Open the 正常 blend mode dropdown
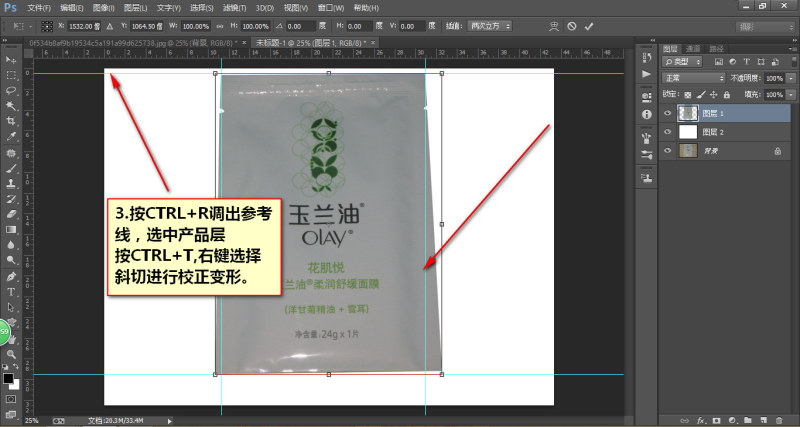 [693, 79]
